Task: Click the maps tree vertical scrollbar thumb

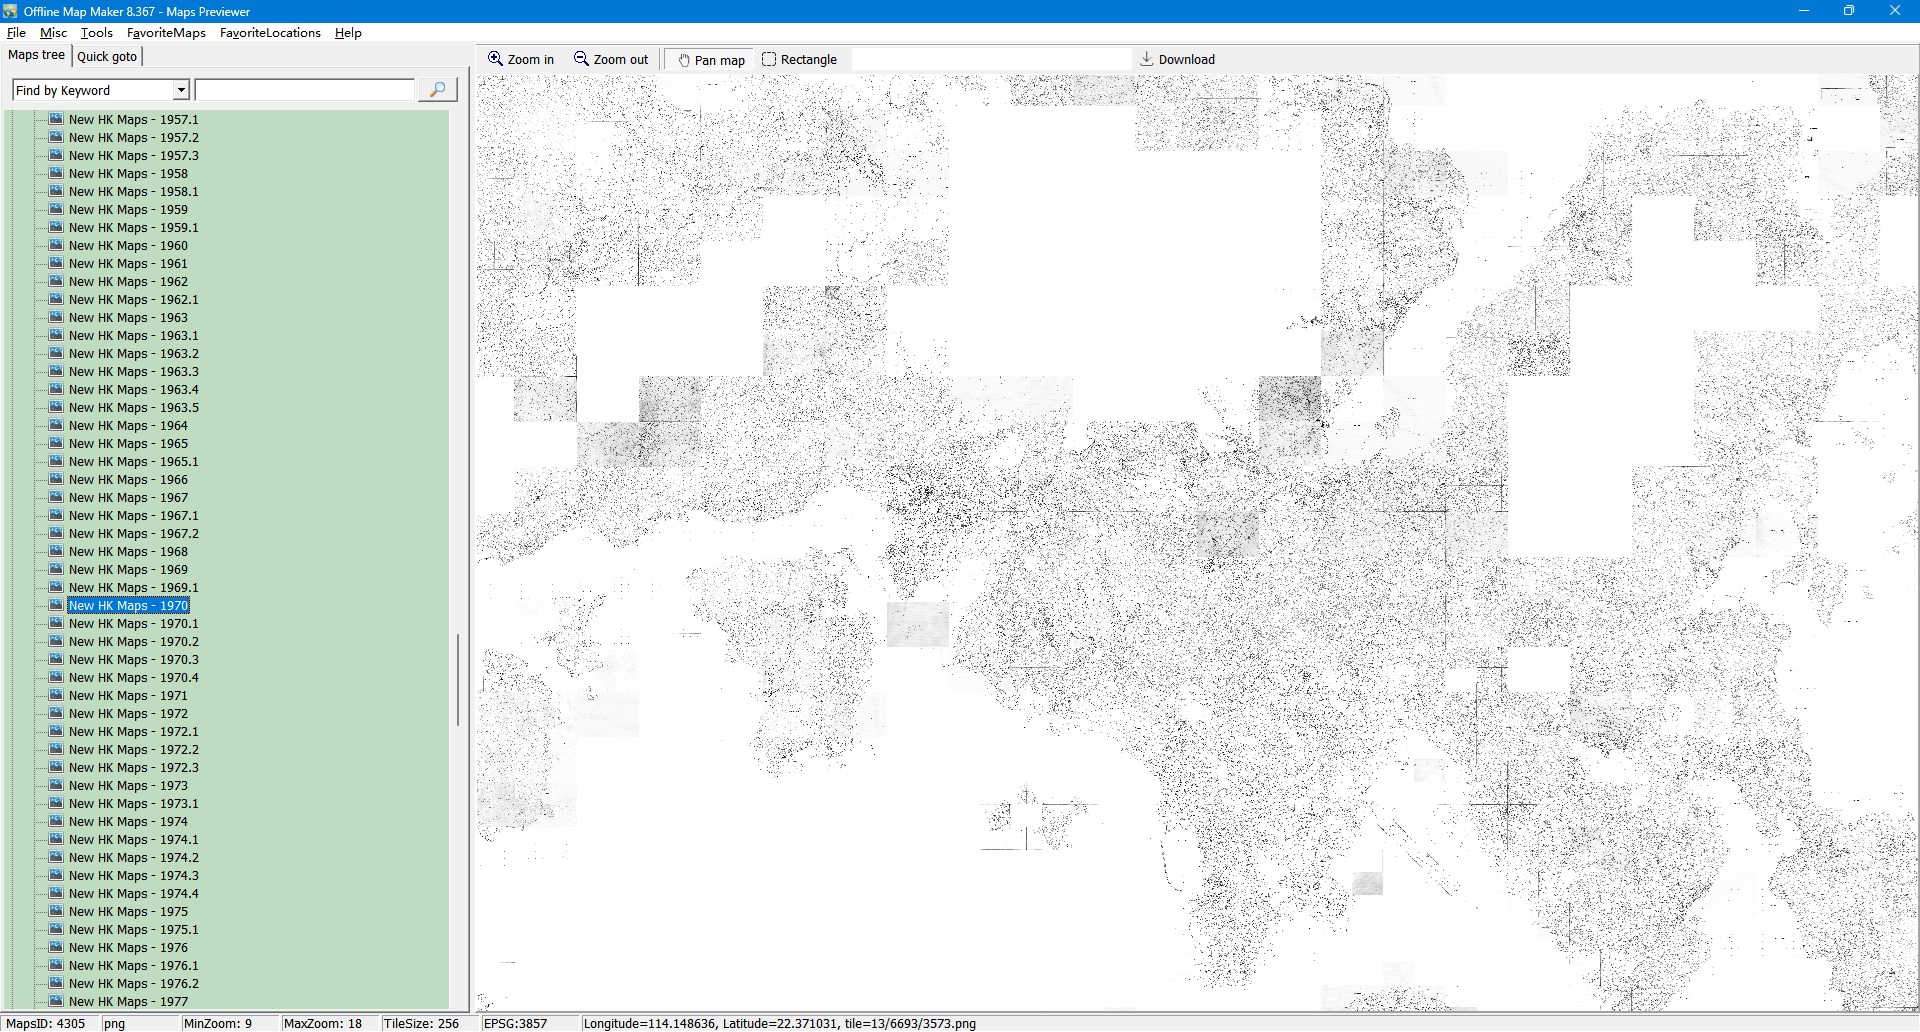Action: (x=458, y=680)
